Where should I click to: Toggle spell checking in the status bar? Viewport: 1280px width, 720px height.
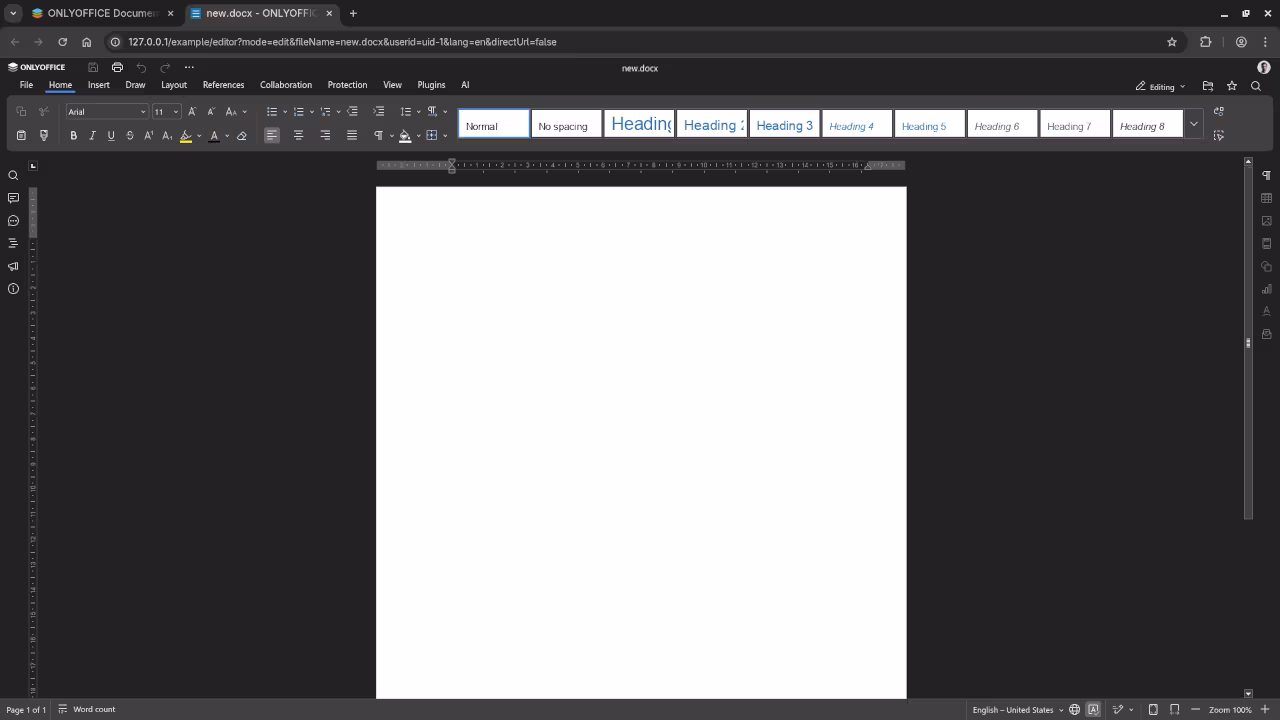[1093, 709]
